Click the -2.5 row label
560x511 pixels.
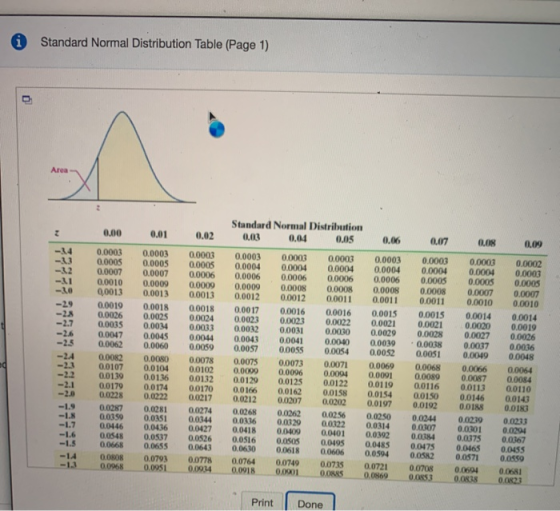pyautogui.click(x=64, y=343)
